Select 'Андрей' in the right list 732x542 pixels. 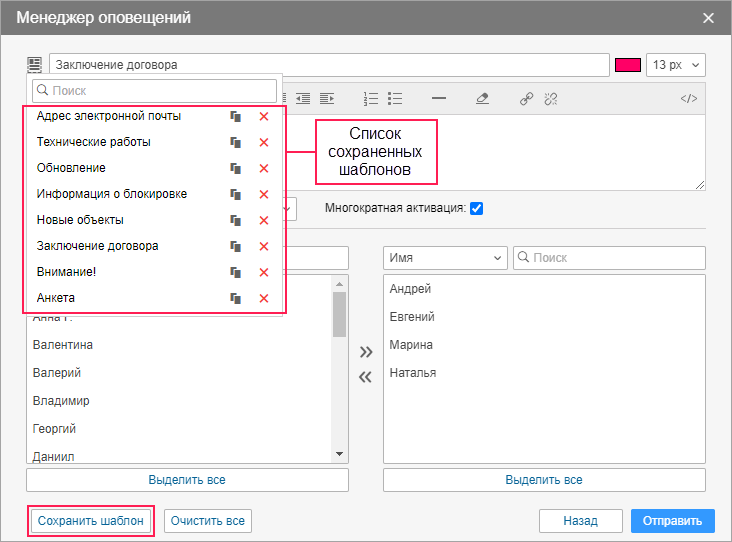pyautogui.click(x=410, y=289)
